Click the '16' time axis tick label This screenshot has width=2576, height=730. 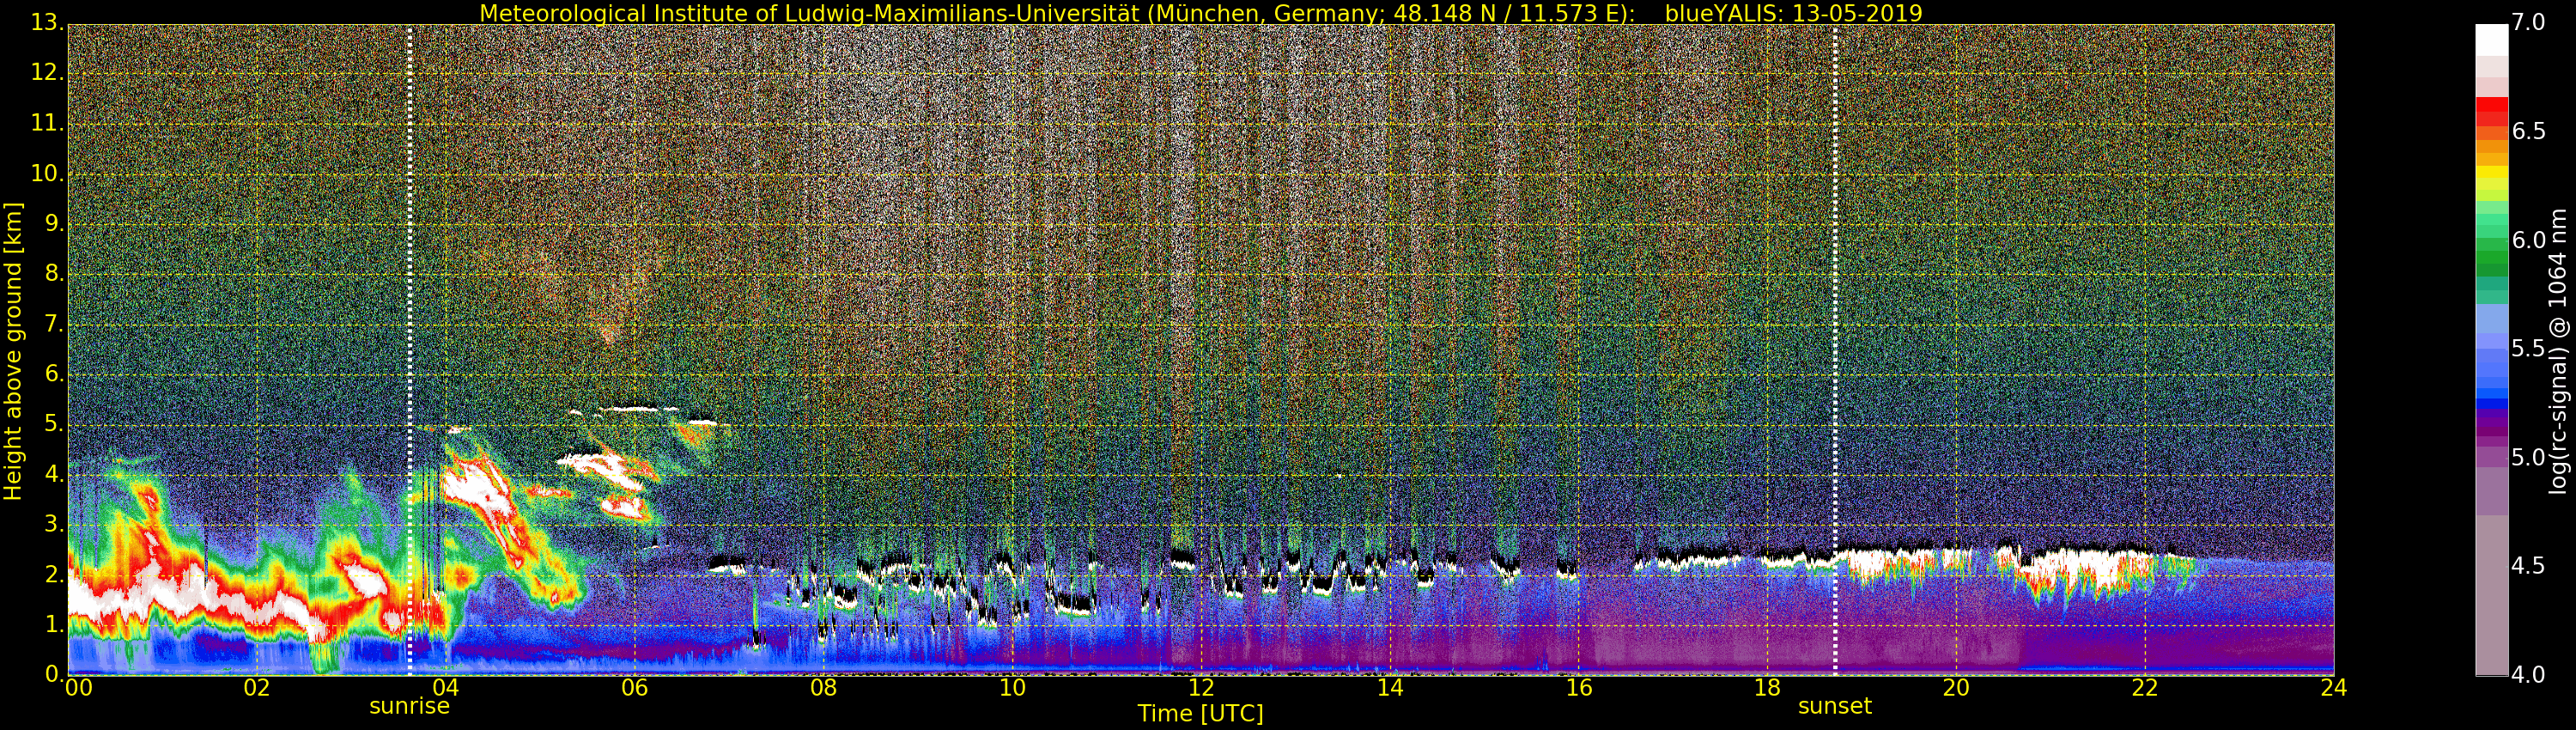coord(1579,687)
